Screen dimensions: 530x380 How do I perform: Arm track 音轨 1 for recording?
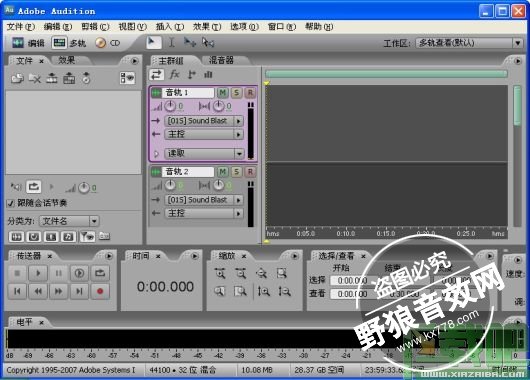tap(250, 93)
